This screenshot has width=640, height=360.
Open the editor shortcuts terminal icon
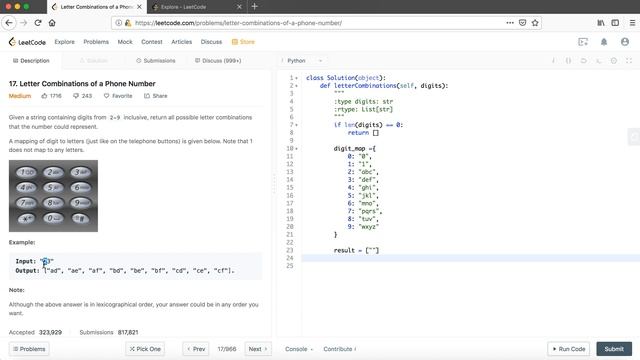[x=598, y=60]
